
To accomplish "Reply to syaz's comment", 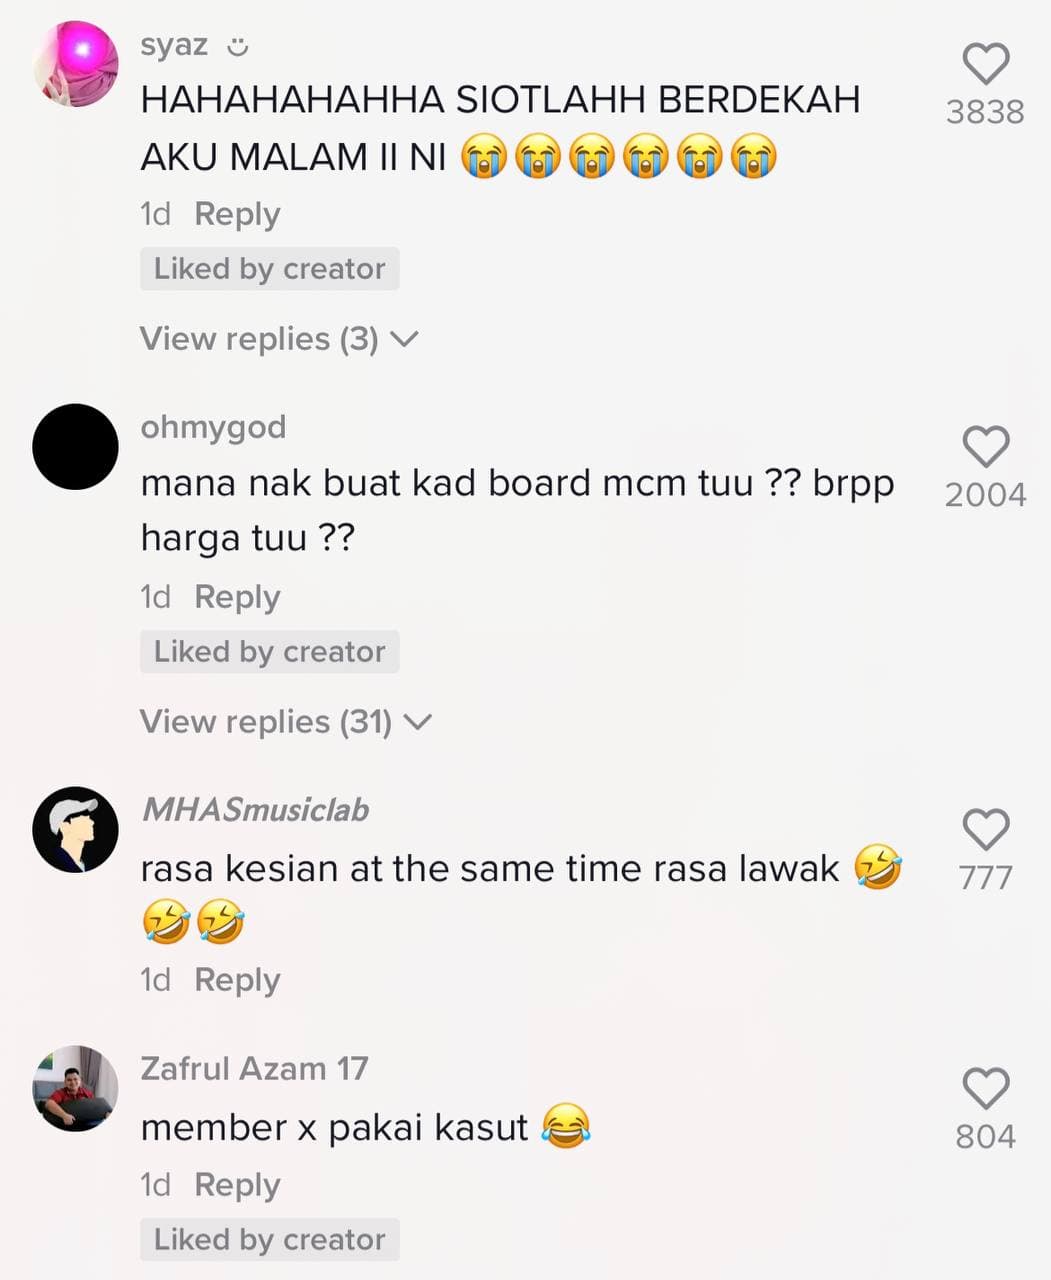I will pos(237,214).
